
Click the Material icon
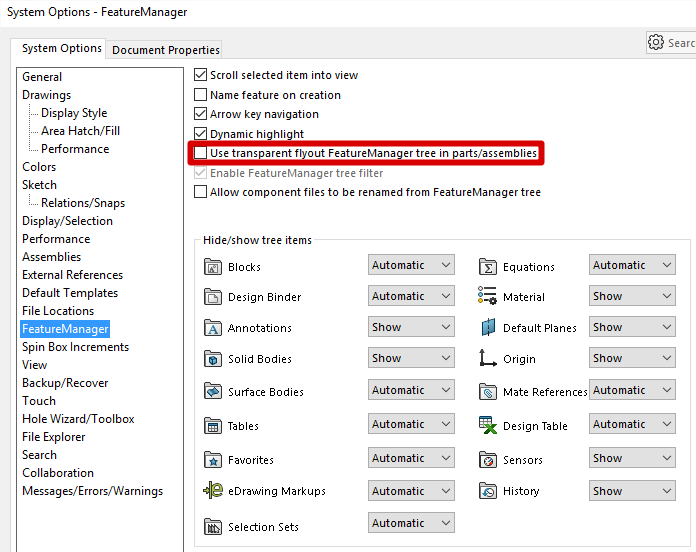[x=488, y=297]
